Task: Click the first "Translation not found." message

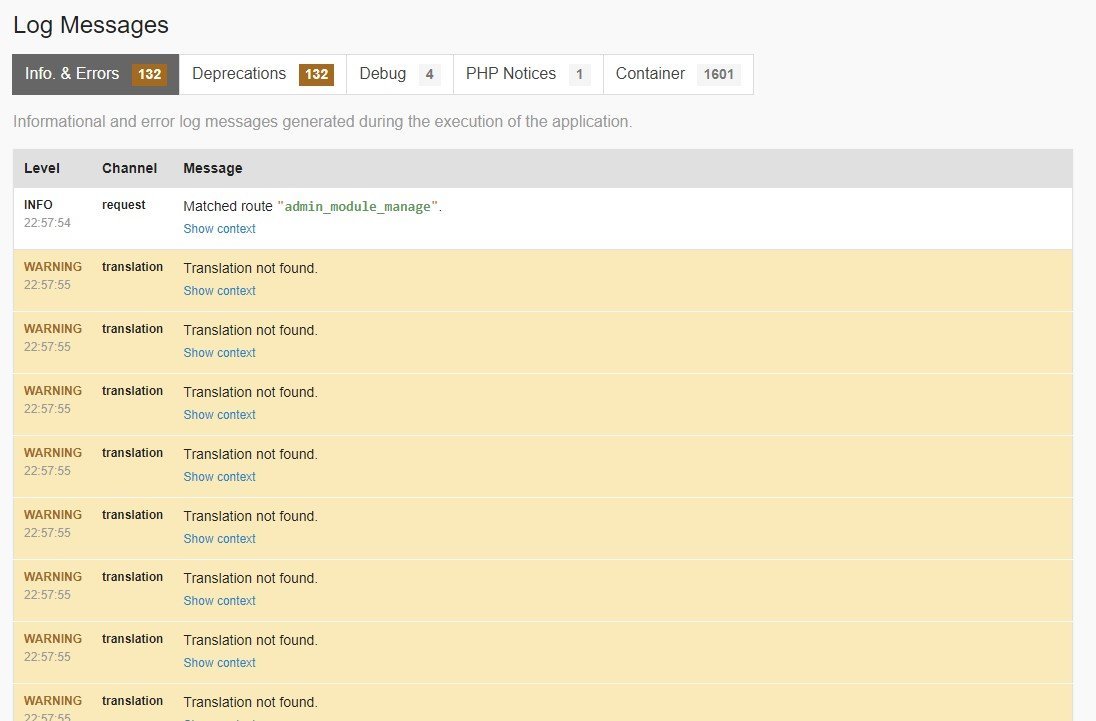Action: click(x=250, y=268)
